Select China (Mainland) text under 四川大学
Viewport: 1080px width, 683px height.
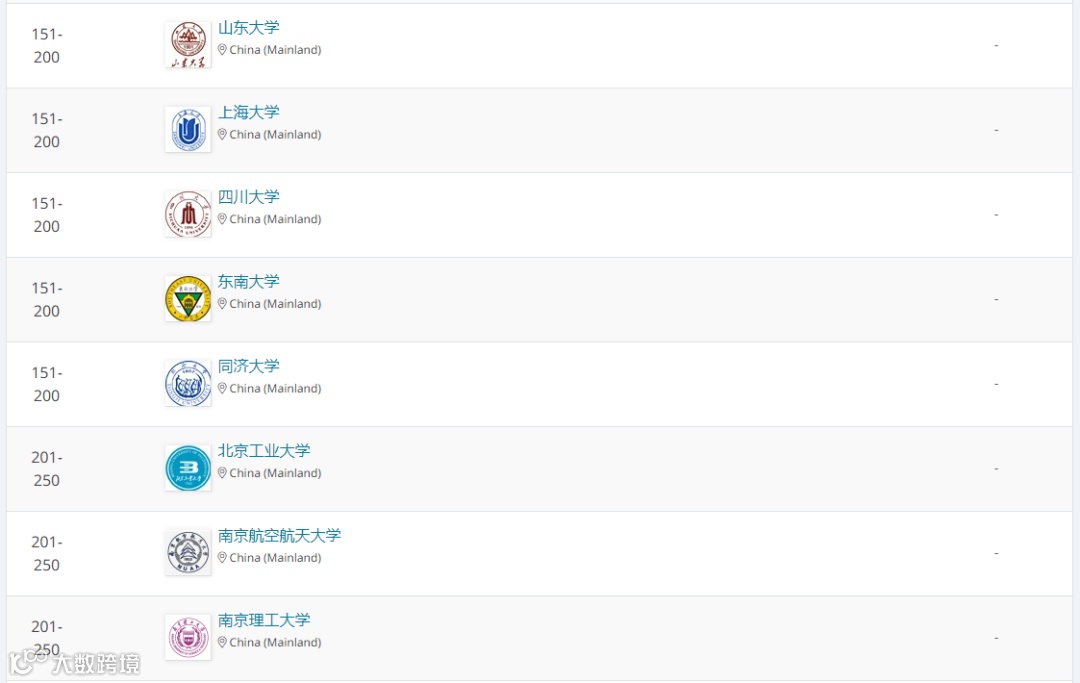coord(276,220)
